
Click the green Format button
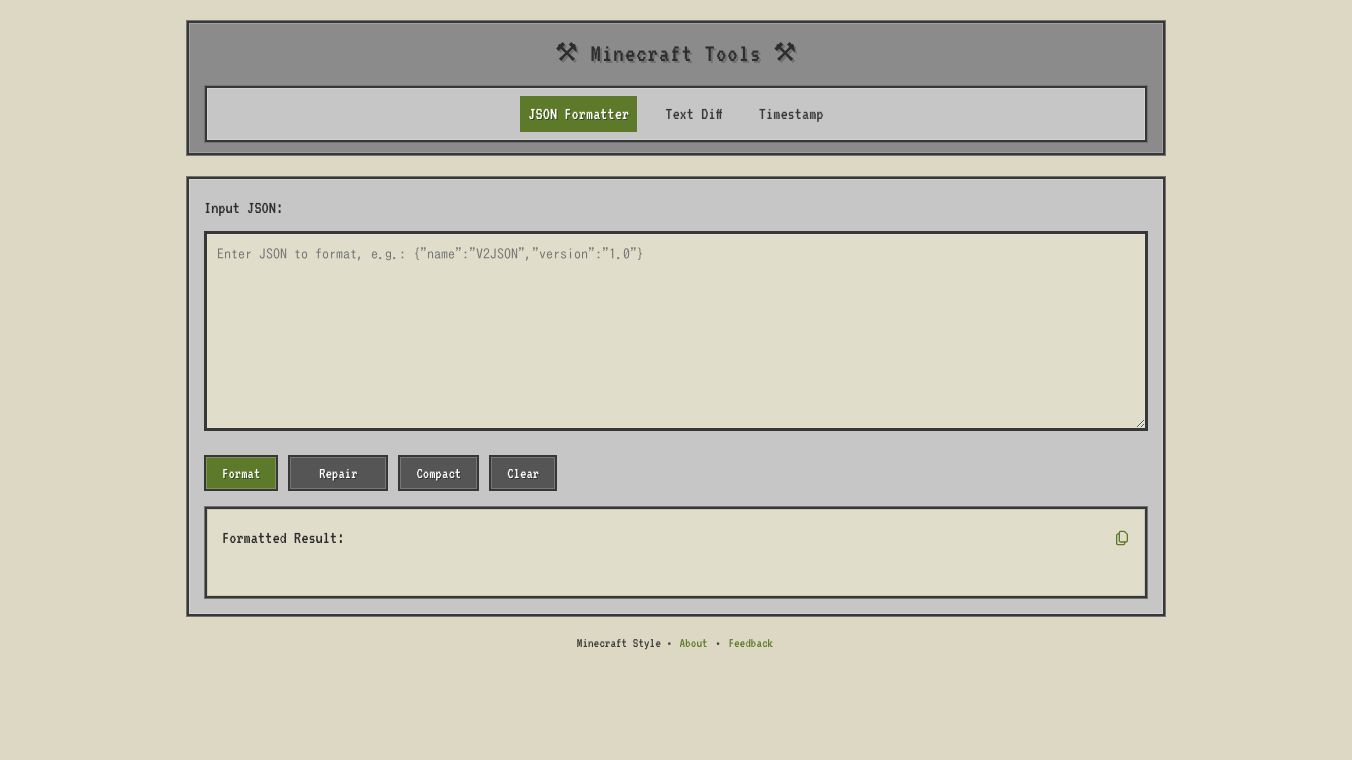(241, 473)
